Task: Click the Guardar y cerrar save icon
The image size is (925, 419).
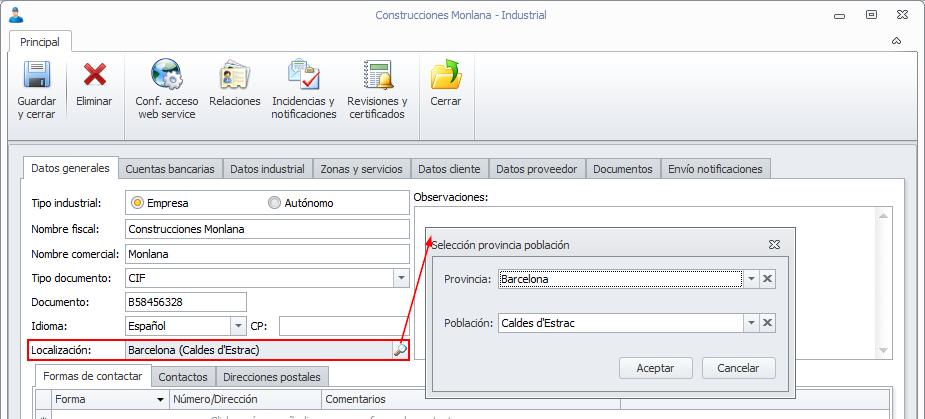Action: (37, 76)
